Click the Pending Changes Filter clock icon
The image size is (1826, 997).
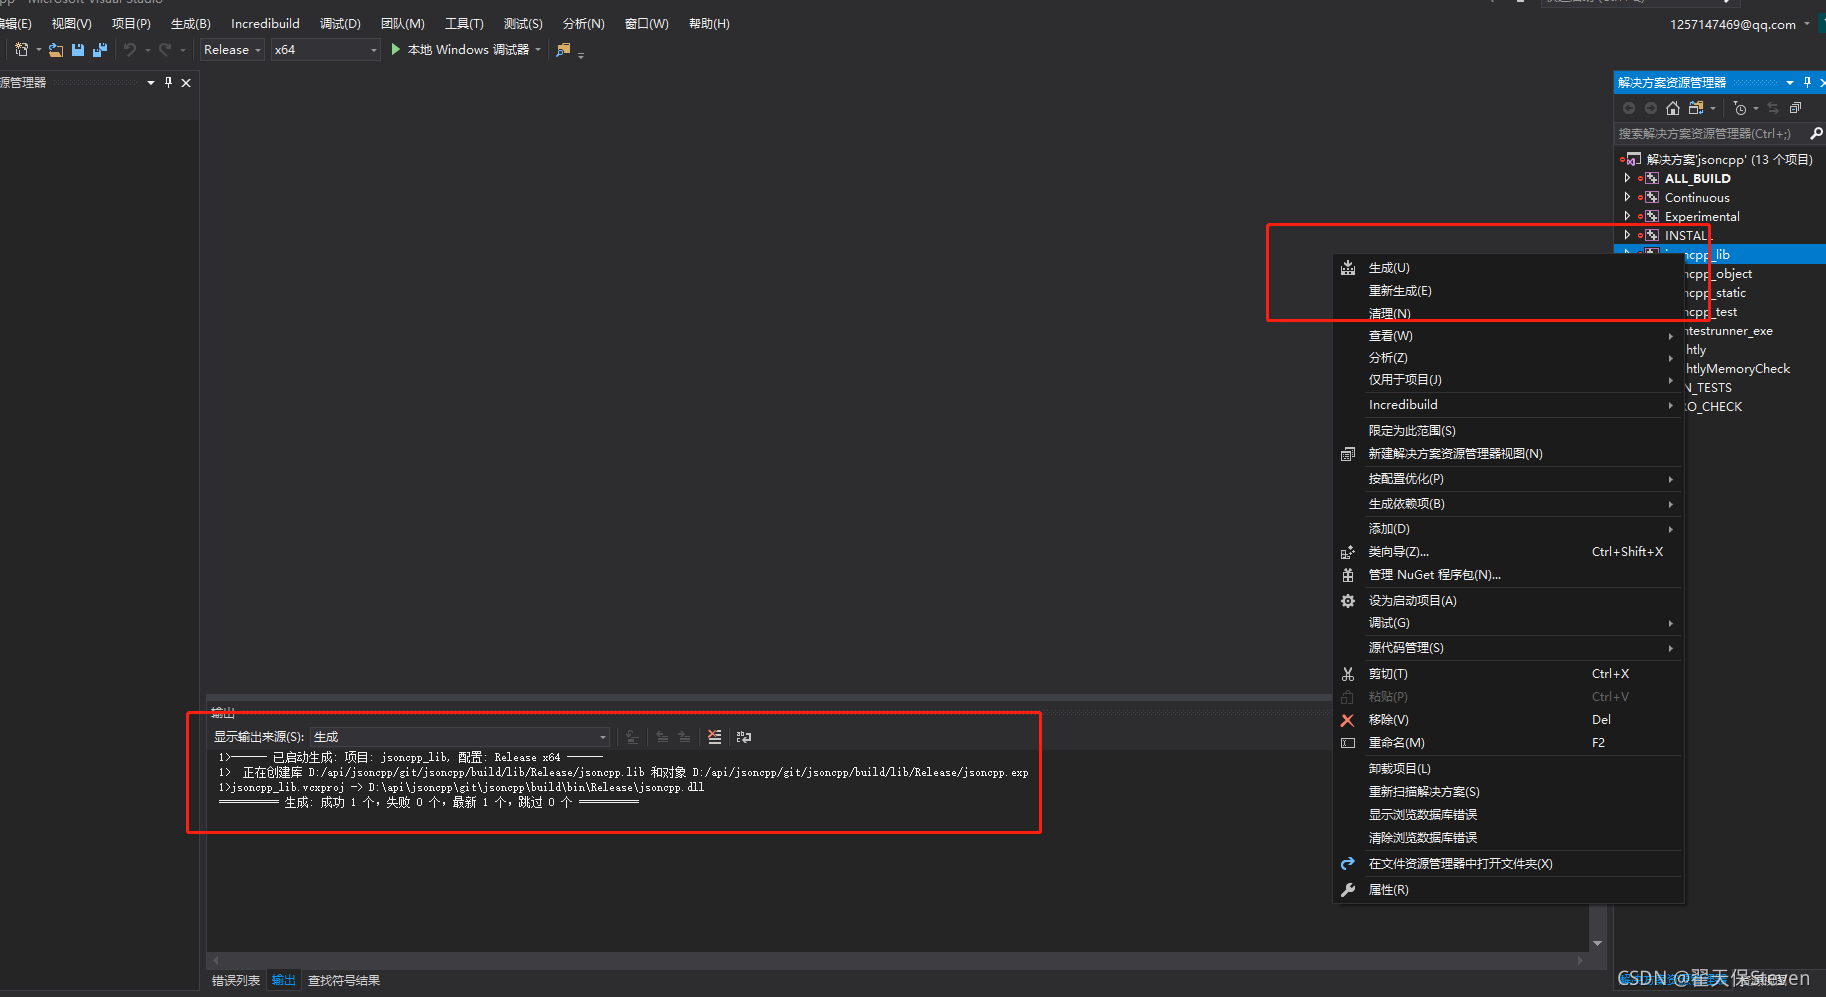tap(1740, 108)
